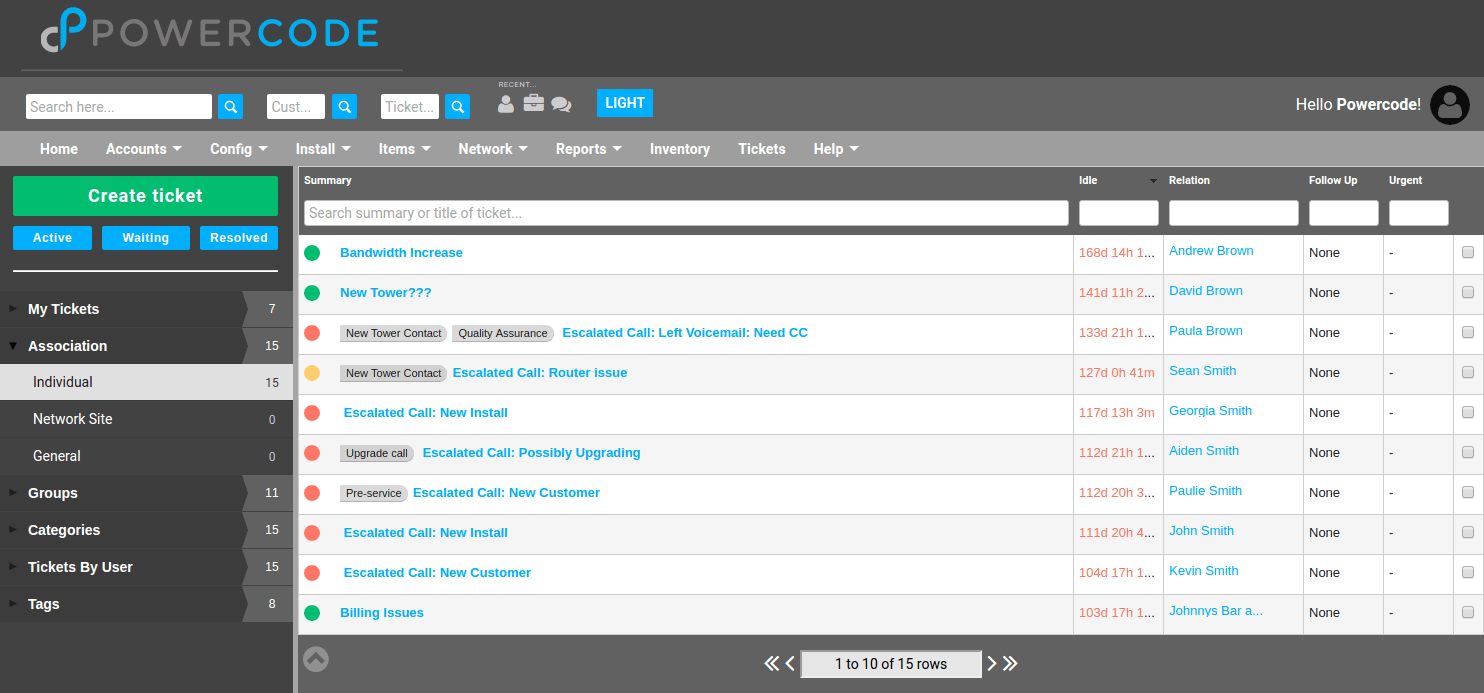The height and width of the screenshot is (693, 1484).
Task: Check the Escalated Call: Router issue row checkbox
Action: point(1468,372)
